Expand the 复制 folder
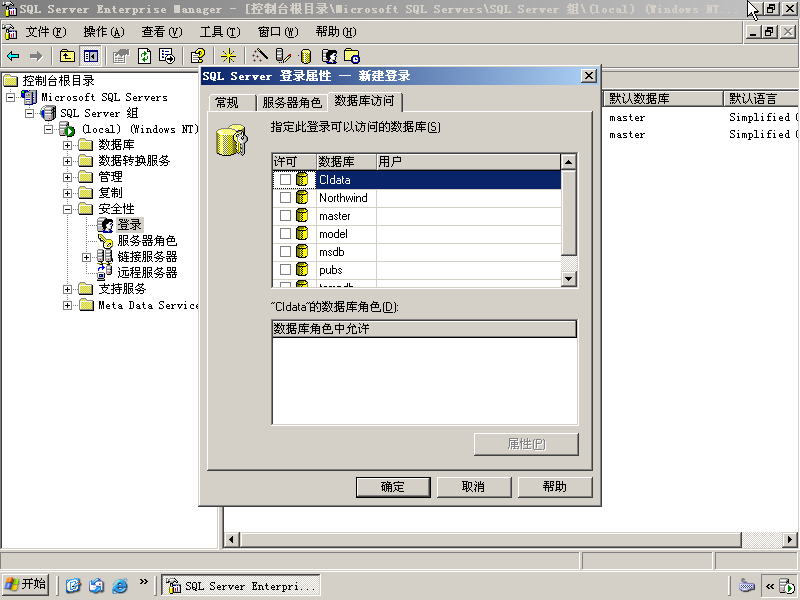This screenshot has width=800, height=600. (x=67, y=193)
